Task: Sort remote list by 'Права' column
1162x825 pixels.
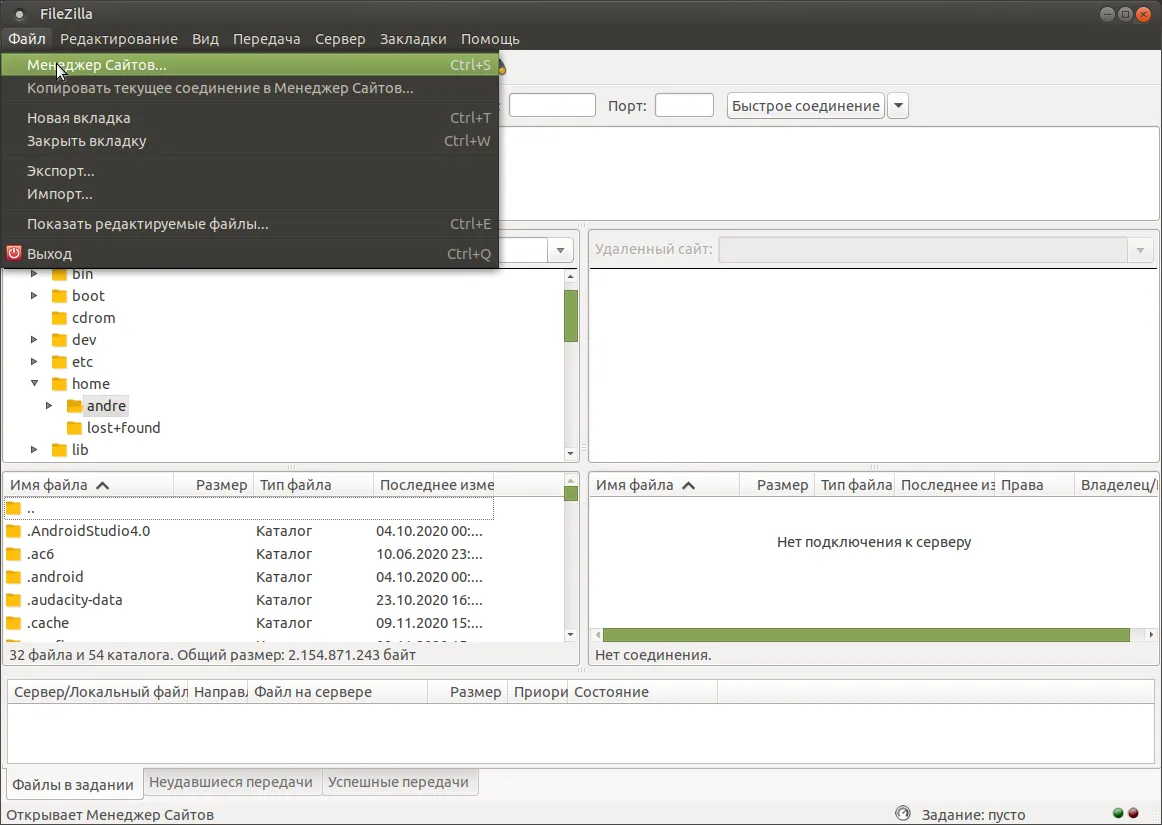Action: pos(1035,485)
